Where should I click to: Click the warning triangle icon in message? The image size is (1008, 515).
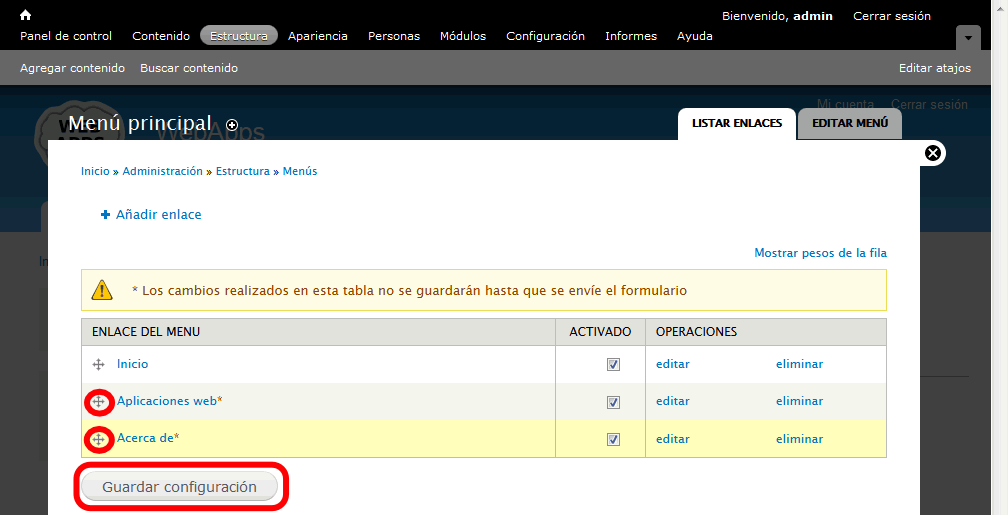click(x=102, y=290)
